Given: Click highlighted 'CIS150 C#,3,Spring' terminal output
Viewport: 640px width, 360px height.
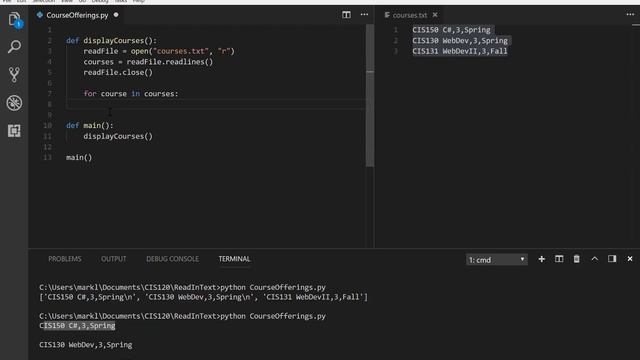Looking at the screenshot, I should click(77, 325).
